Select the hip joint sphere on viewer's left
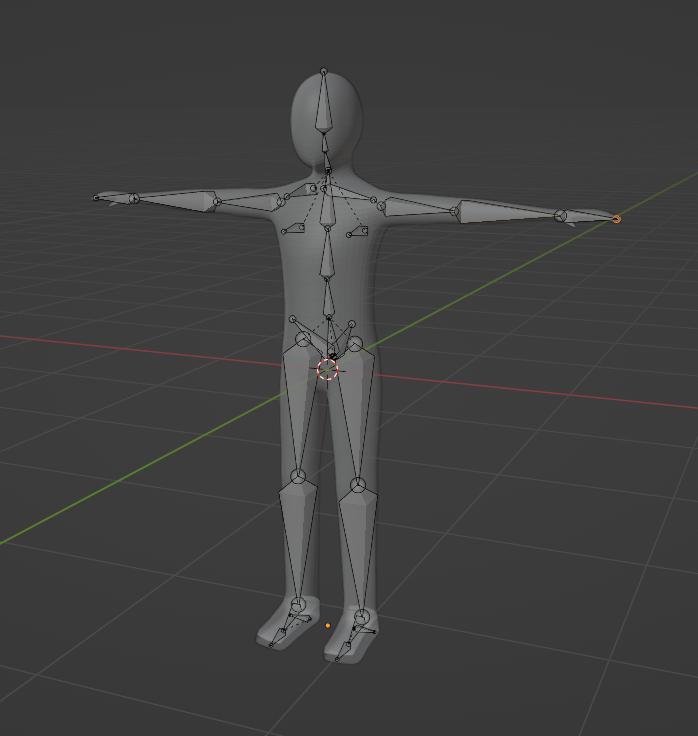The height and width of the screenshot is (736, 698). [x=303, y=339]
